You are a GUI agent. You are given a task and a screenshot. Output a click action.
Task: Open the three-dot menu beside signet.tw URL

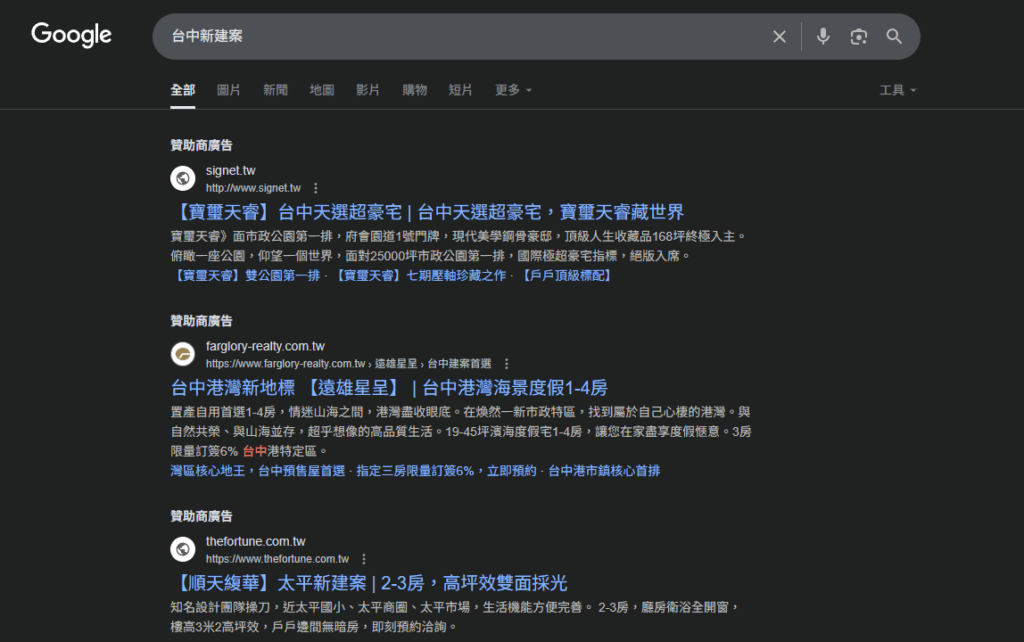pos(315,188)
